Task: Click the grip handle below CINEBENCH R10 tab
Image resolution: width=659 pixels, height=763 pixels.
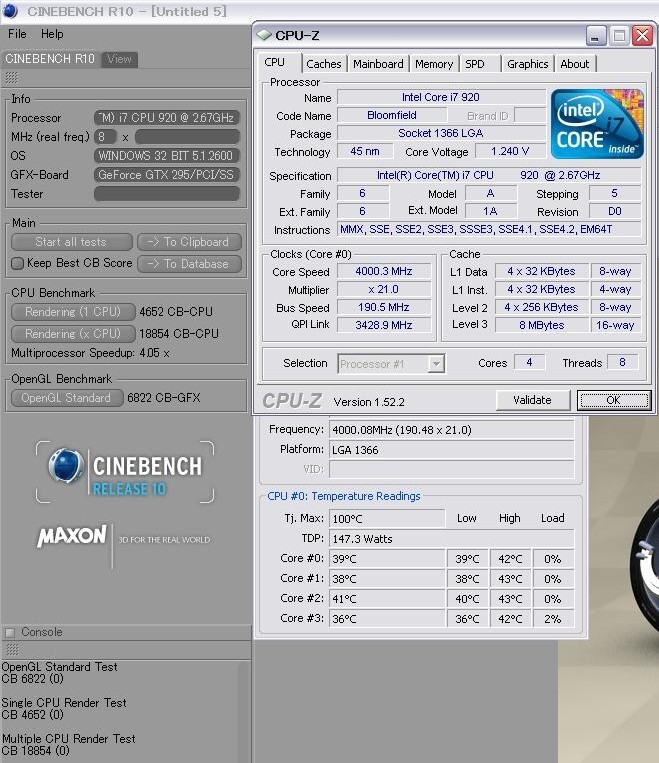Action: pyautogui.click(x=12, y=77)
